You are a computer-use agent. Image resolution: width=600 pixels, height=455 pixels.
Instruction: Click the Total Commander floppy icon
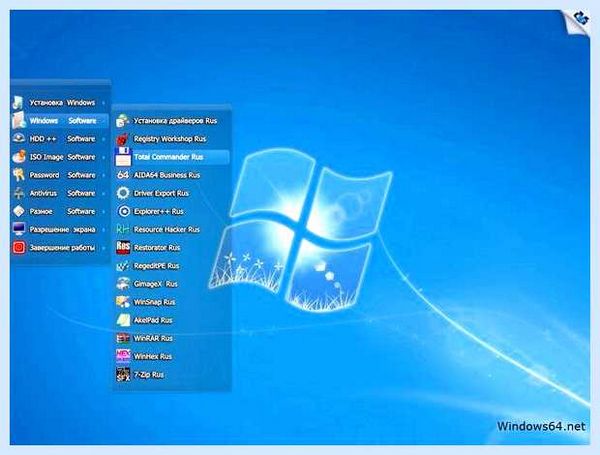123,156
